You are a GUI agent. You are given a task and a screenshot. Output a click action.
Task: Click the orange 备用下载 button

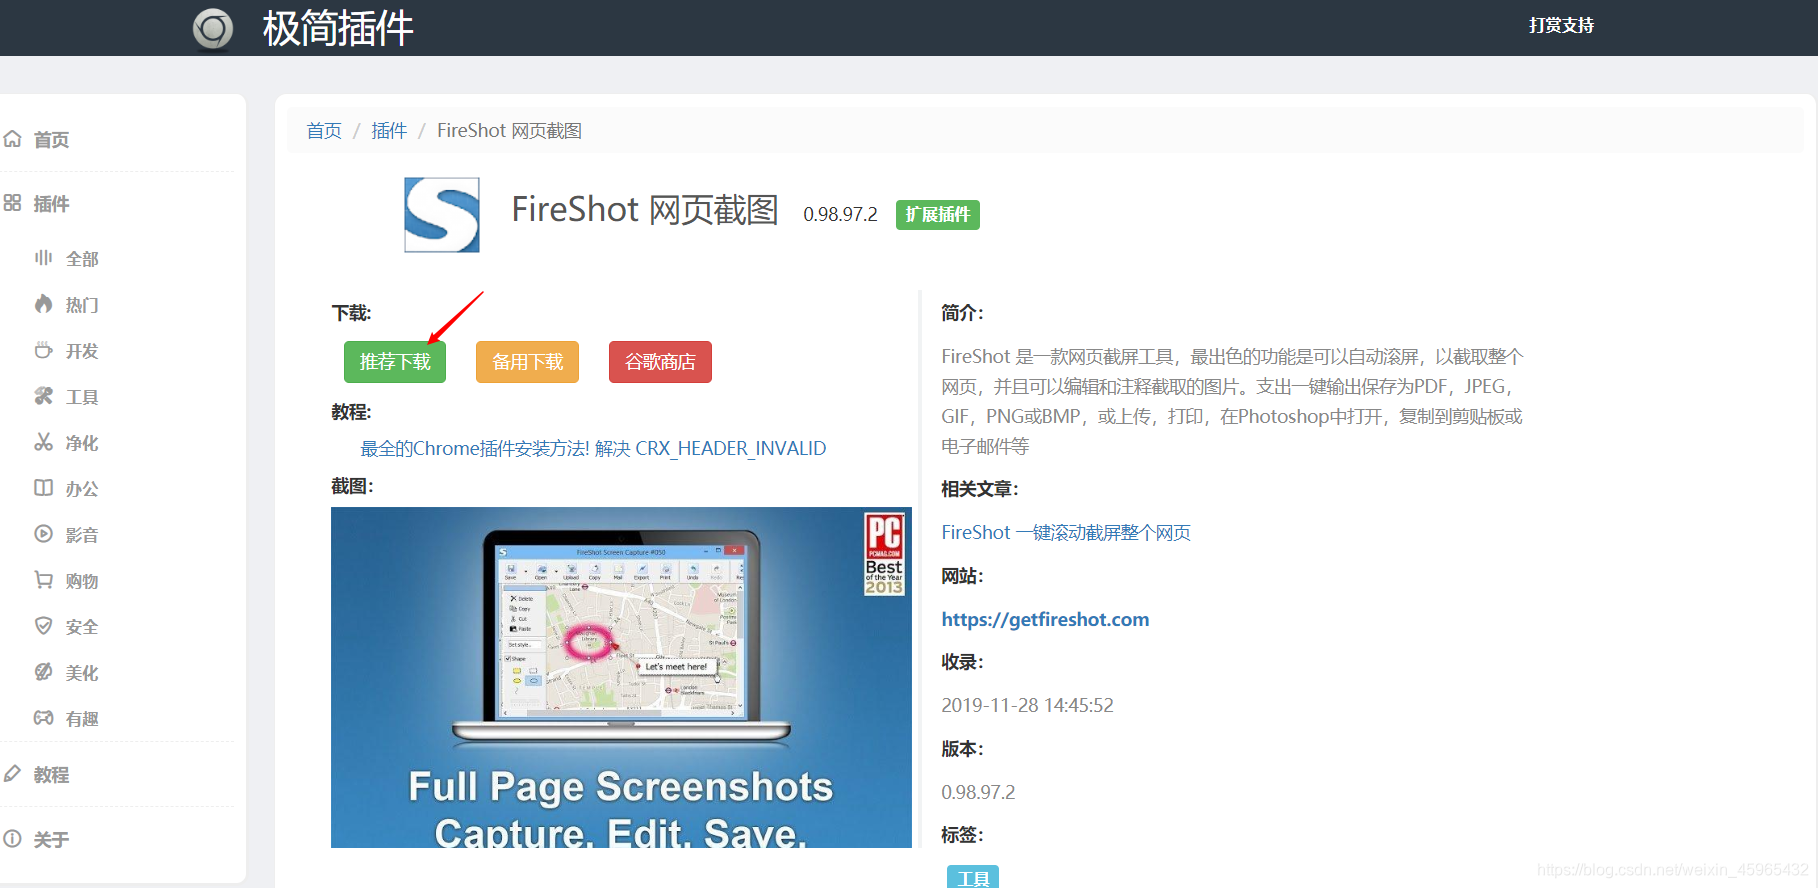(x=528, y=362)
